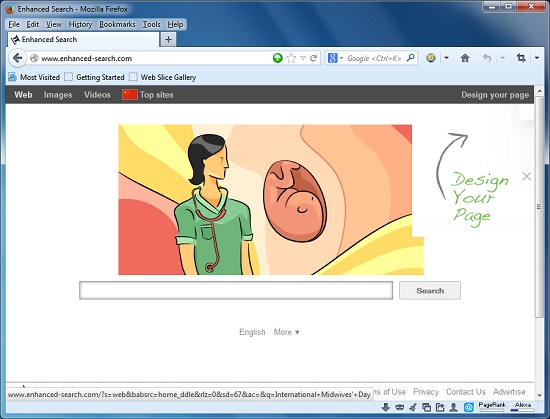Open the Most Visited bookmarks folder
Viewport: 550px width, 419px height.
[34, 77]
